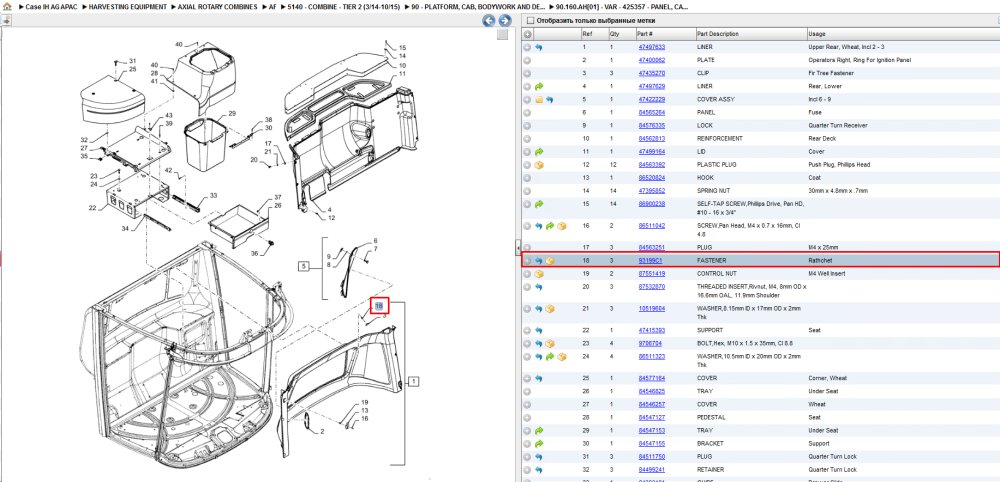1000x482 pixels.
Task: Click the add-all plus icon in table header
Action: point(527,34)
